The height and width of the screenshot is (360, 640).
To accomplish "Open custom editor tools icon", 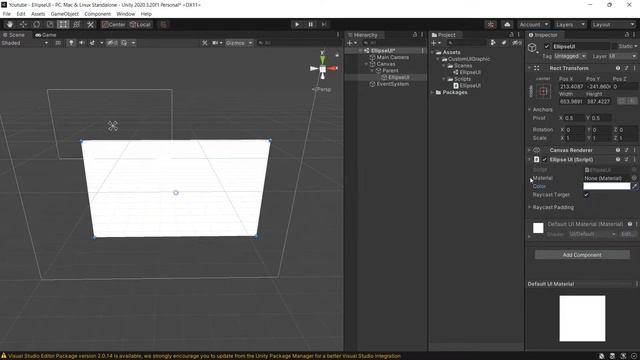I will (x=90, y=24).
